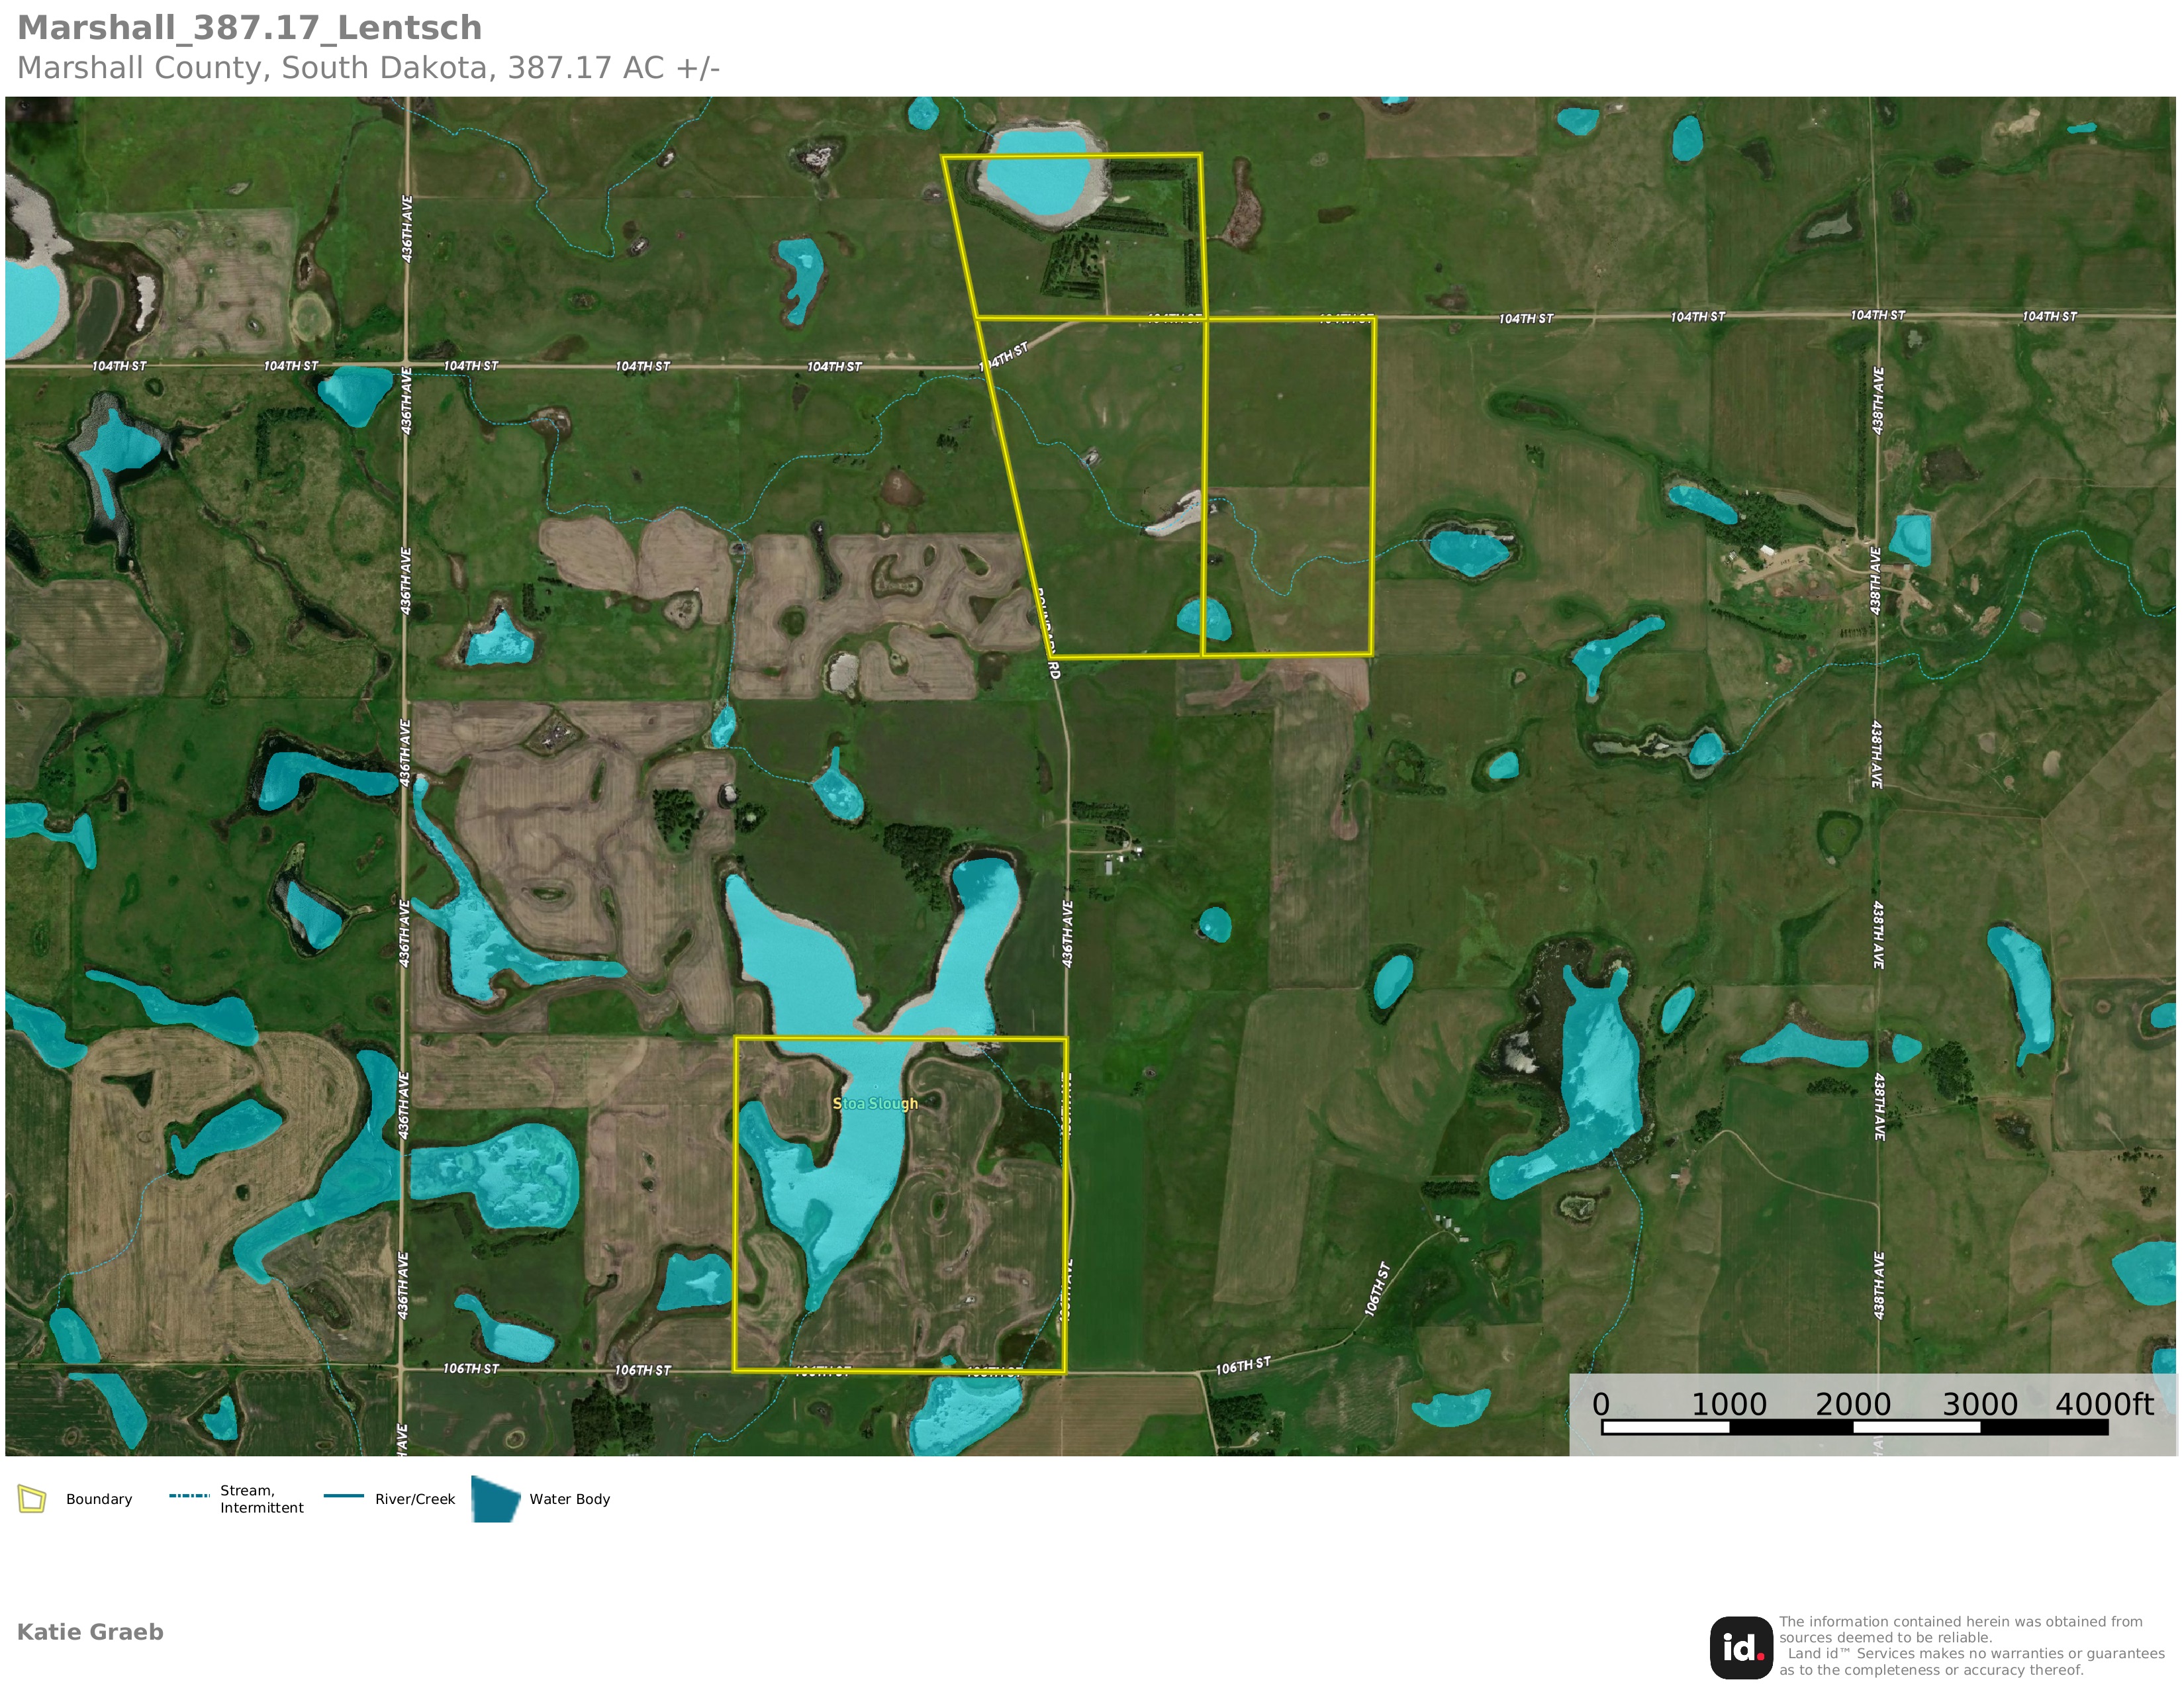Click the Water Body legend text label

(x=569, y=1499)
